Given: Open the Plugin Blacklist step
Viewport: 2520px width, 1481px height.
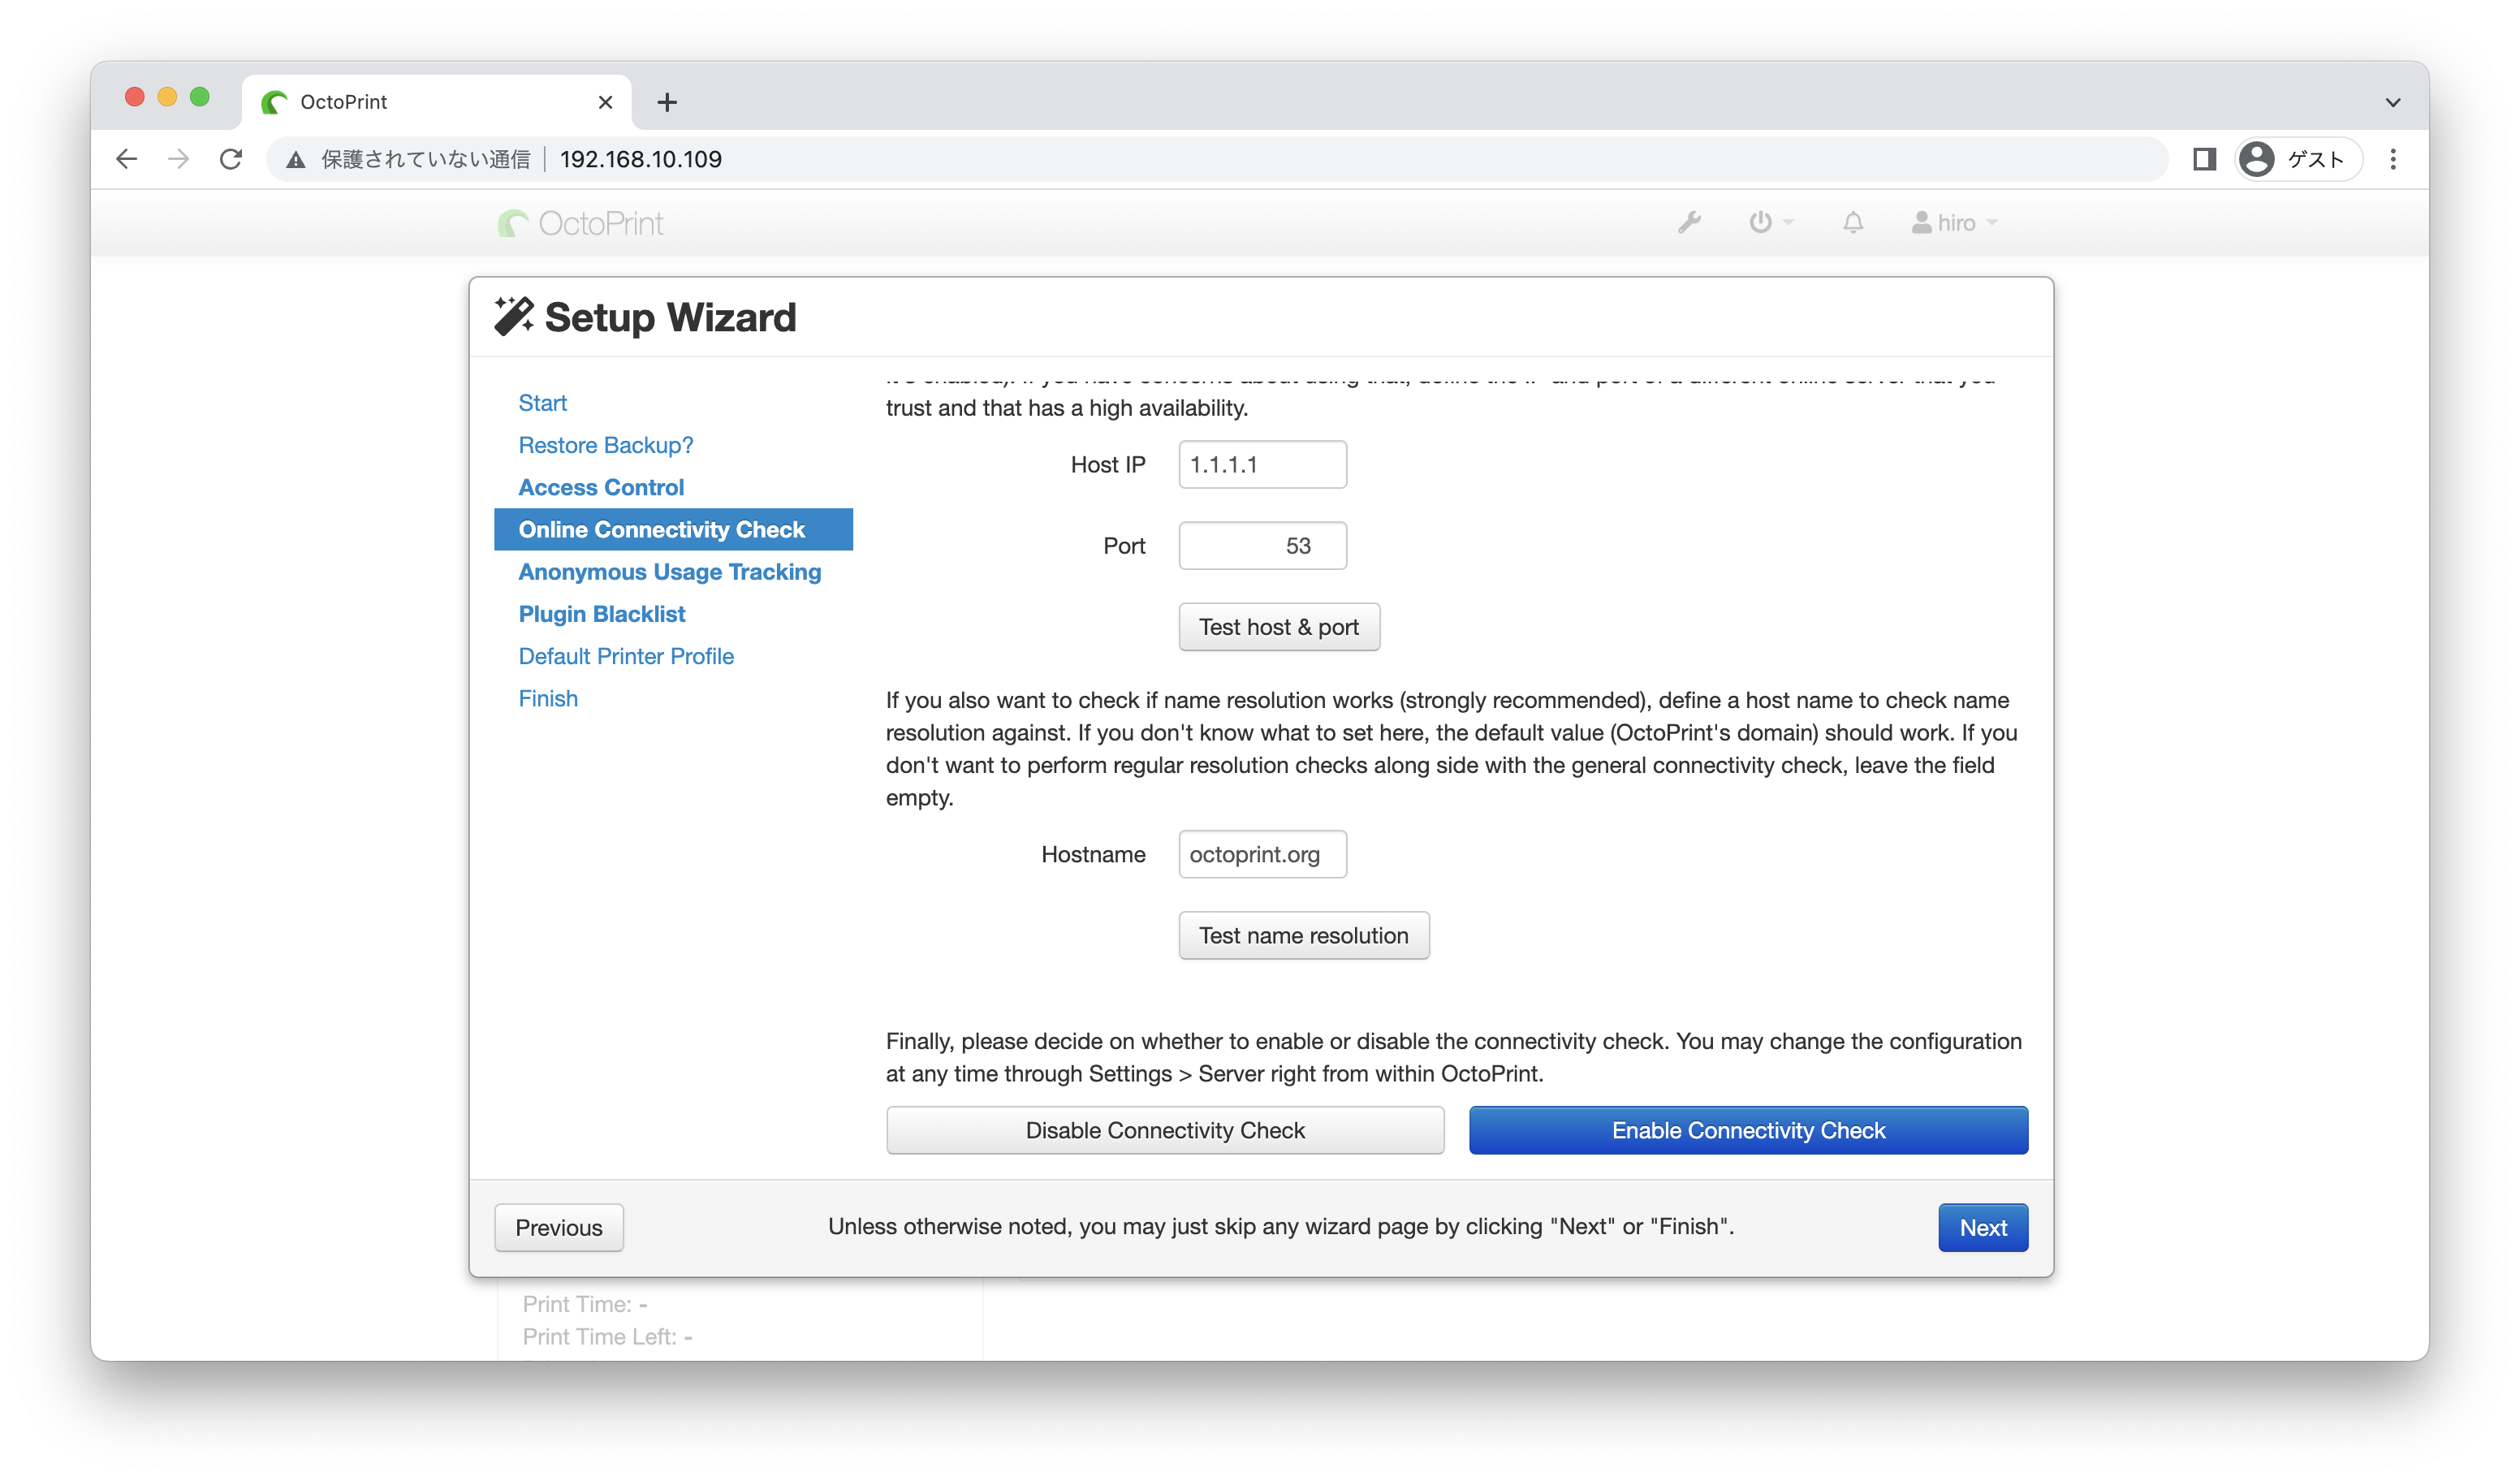Looking at the screenshot, I should click(x=601, y=614).
